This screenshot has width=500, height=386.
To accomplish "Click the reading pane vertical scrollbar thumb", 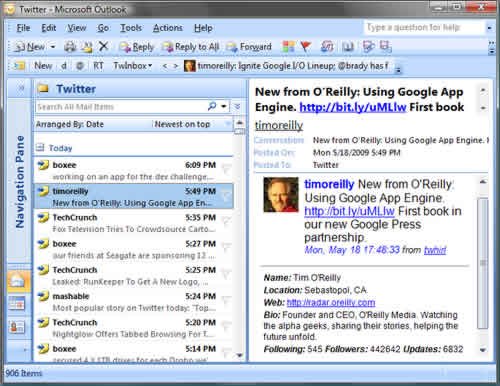I will [x=482, y=263].
